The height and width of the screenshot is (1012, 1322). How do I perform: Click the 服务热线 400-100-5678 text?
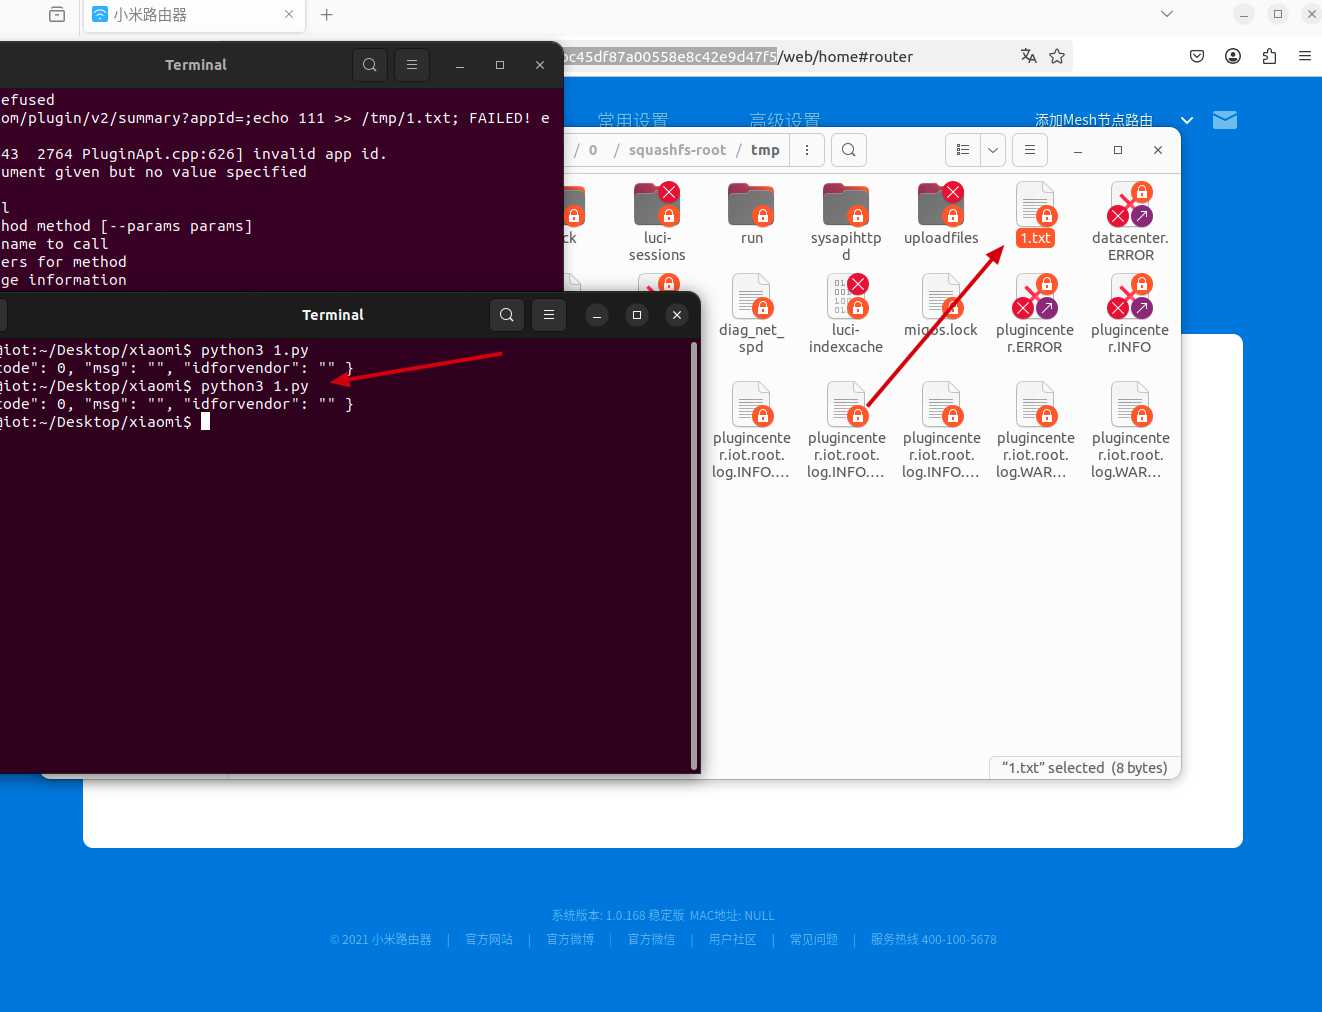pos(933,940)
